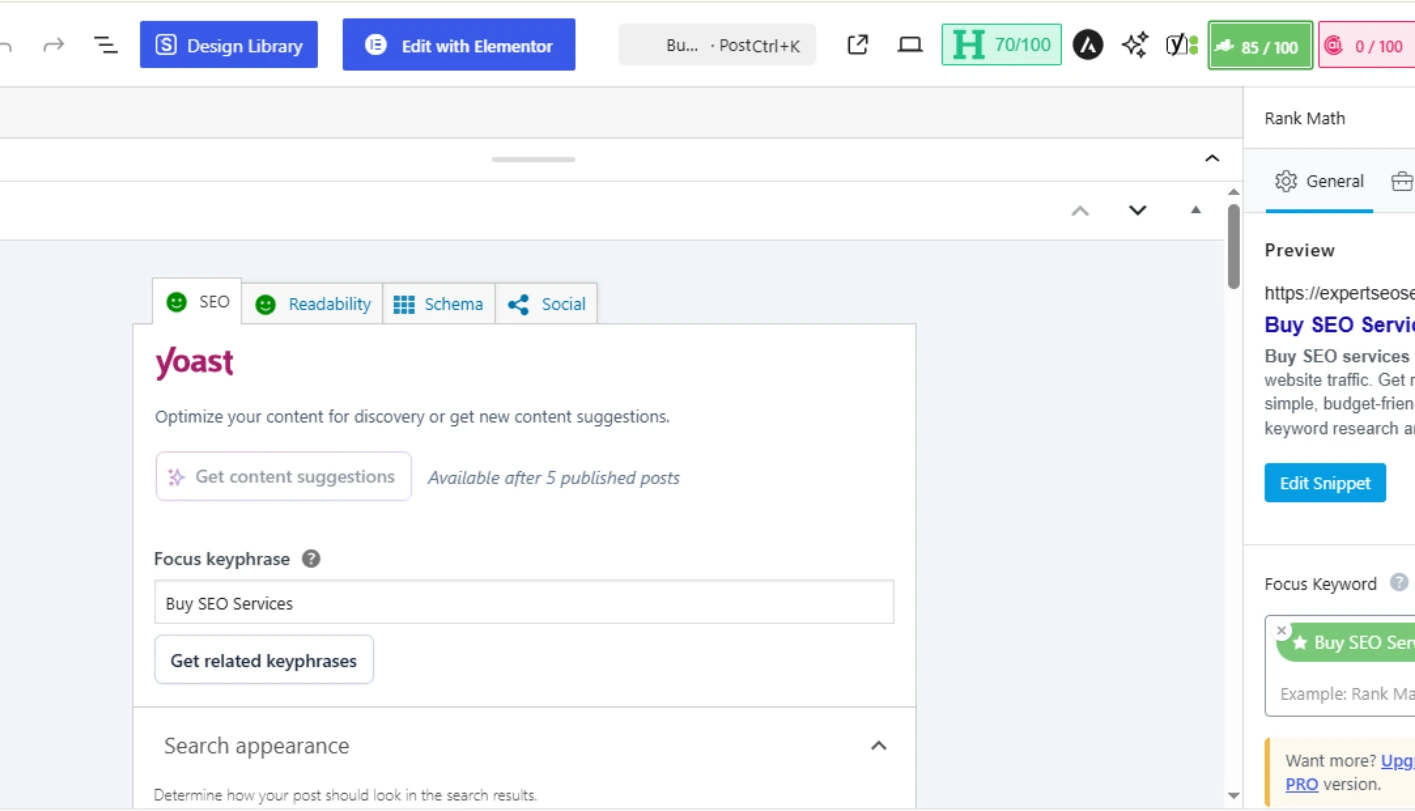The width and height of the screenshot is (1415, 811).
Task: Click Edit with Elementor button
Action: tap(459, 45)
